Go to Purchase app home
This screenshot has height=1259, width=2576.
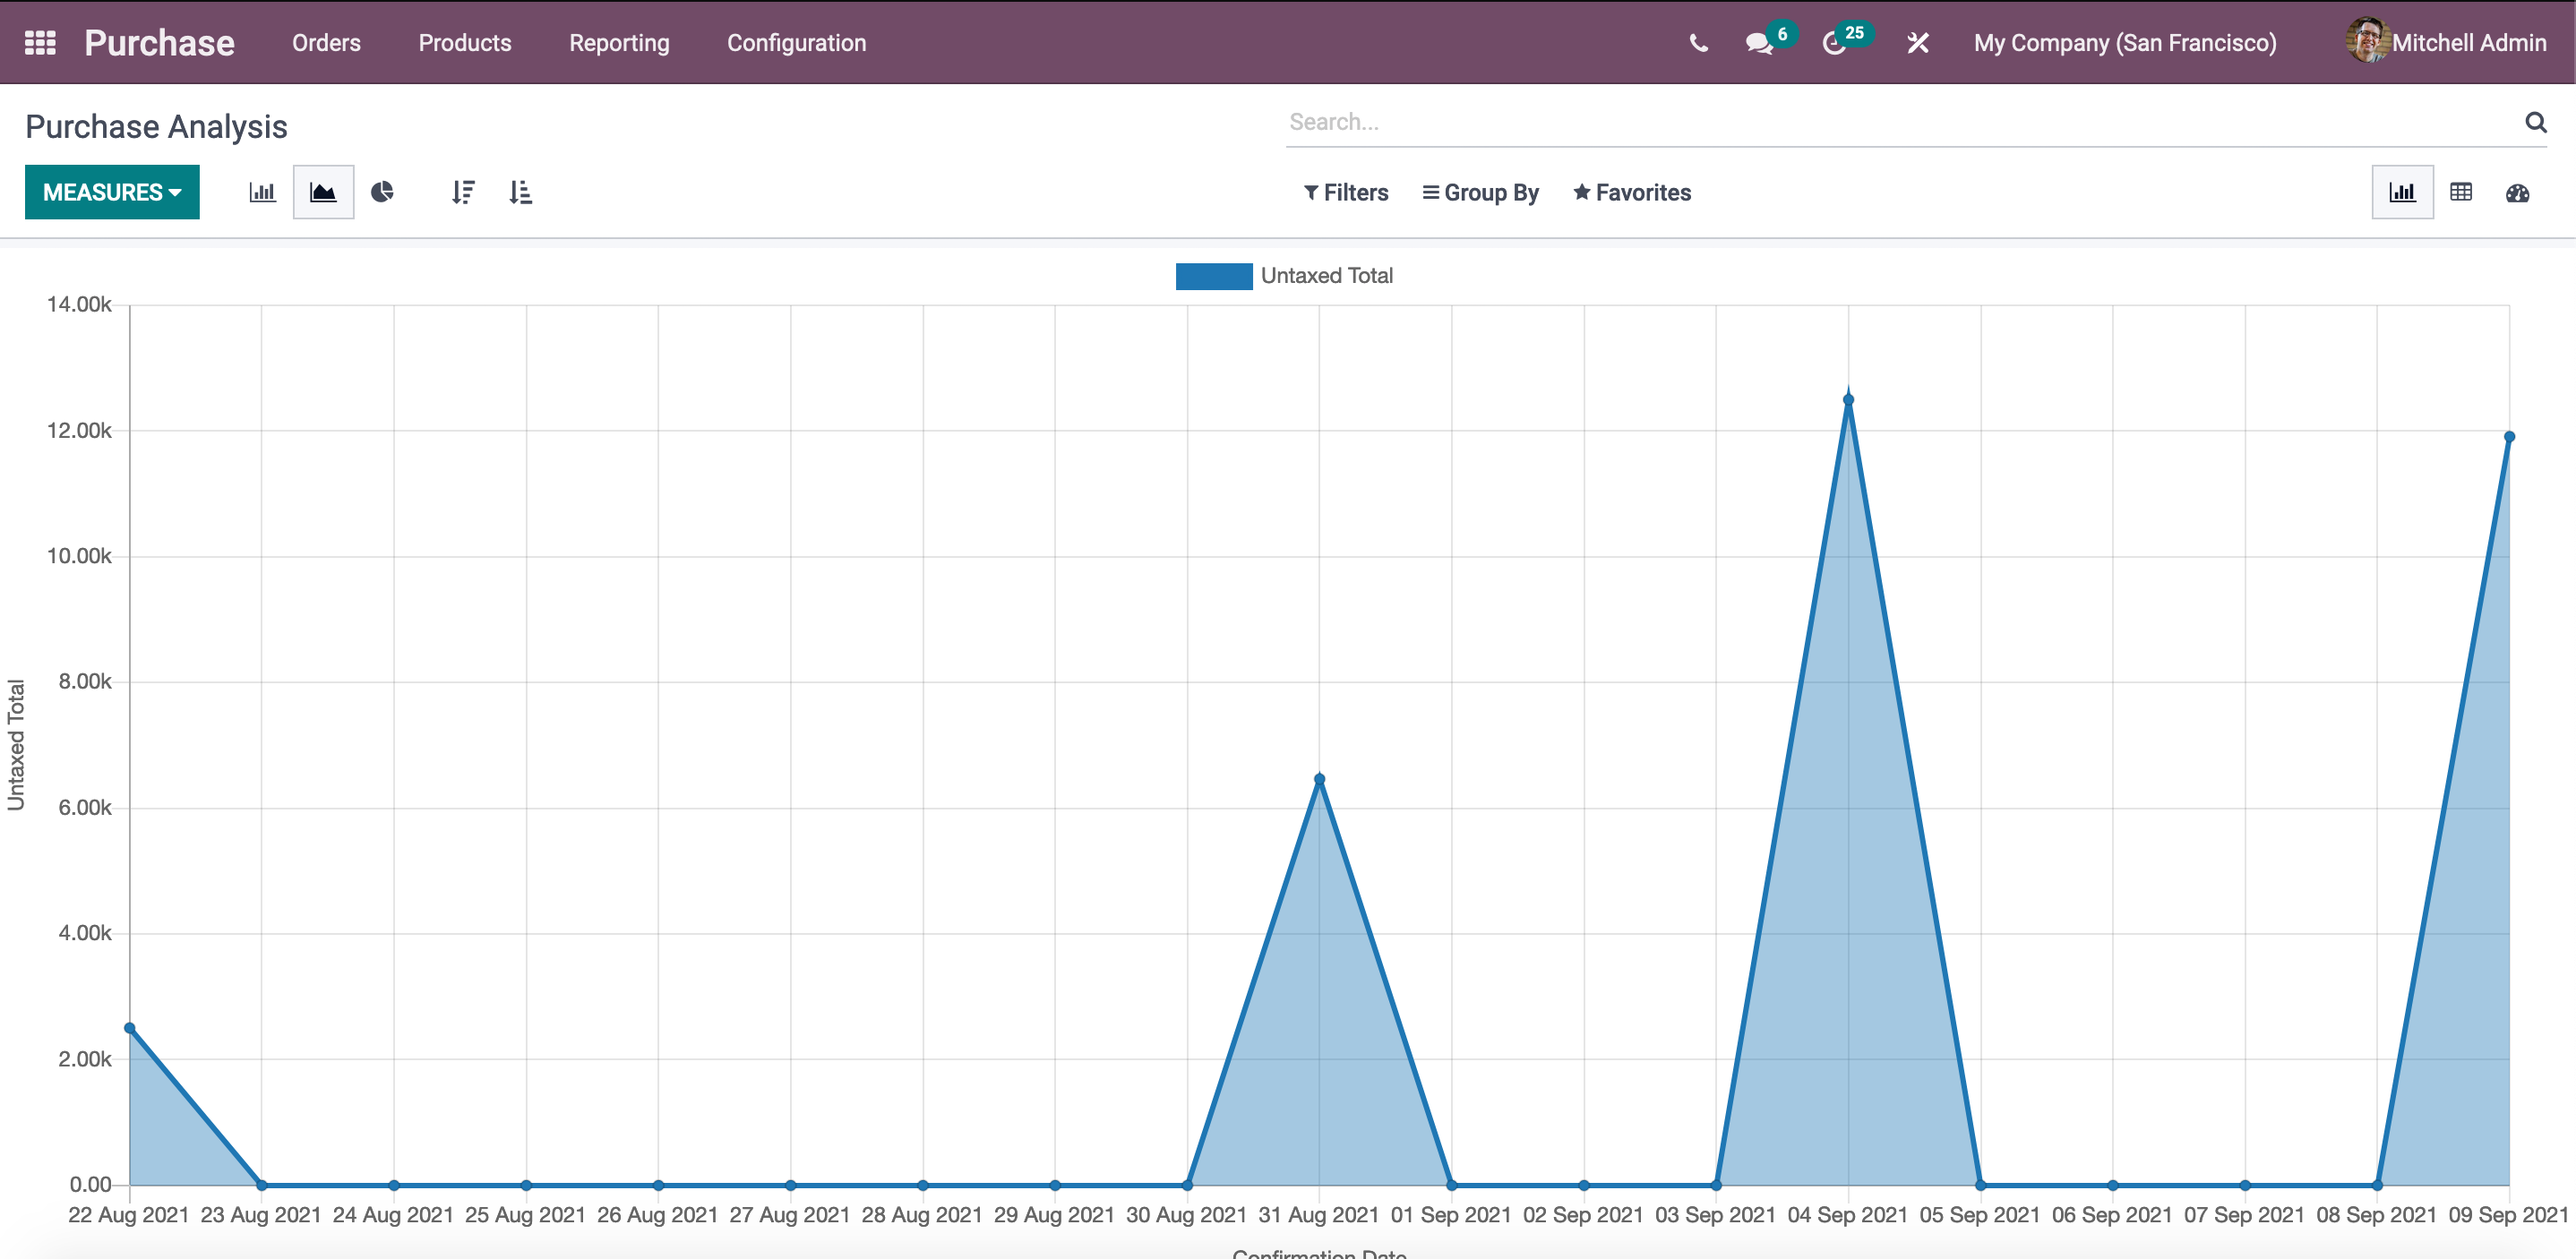[x=160, y=43]
